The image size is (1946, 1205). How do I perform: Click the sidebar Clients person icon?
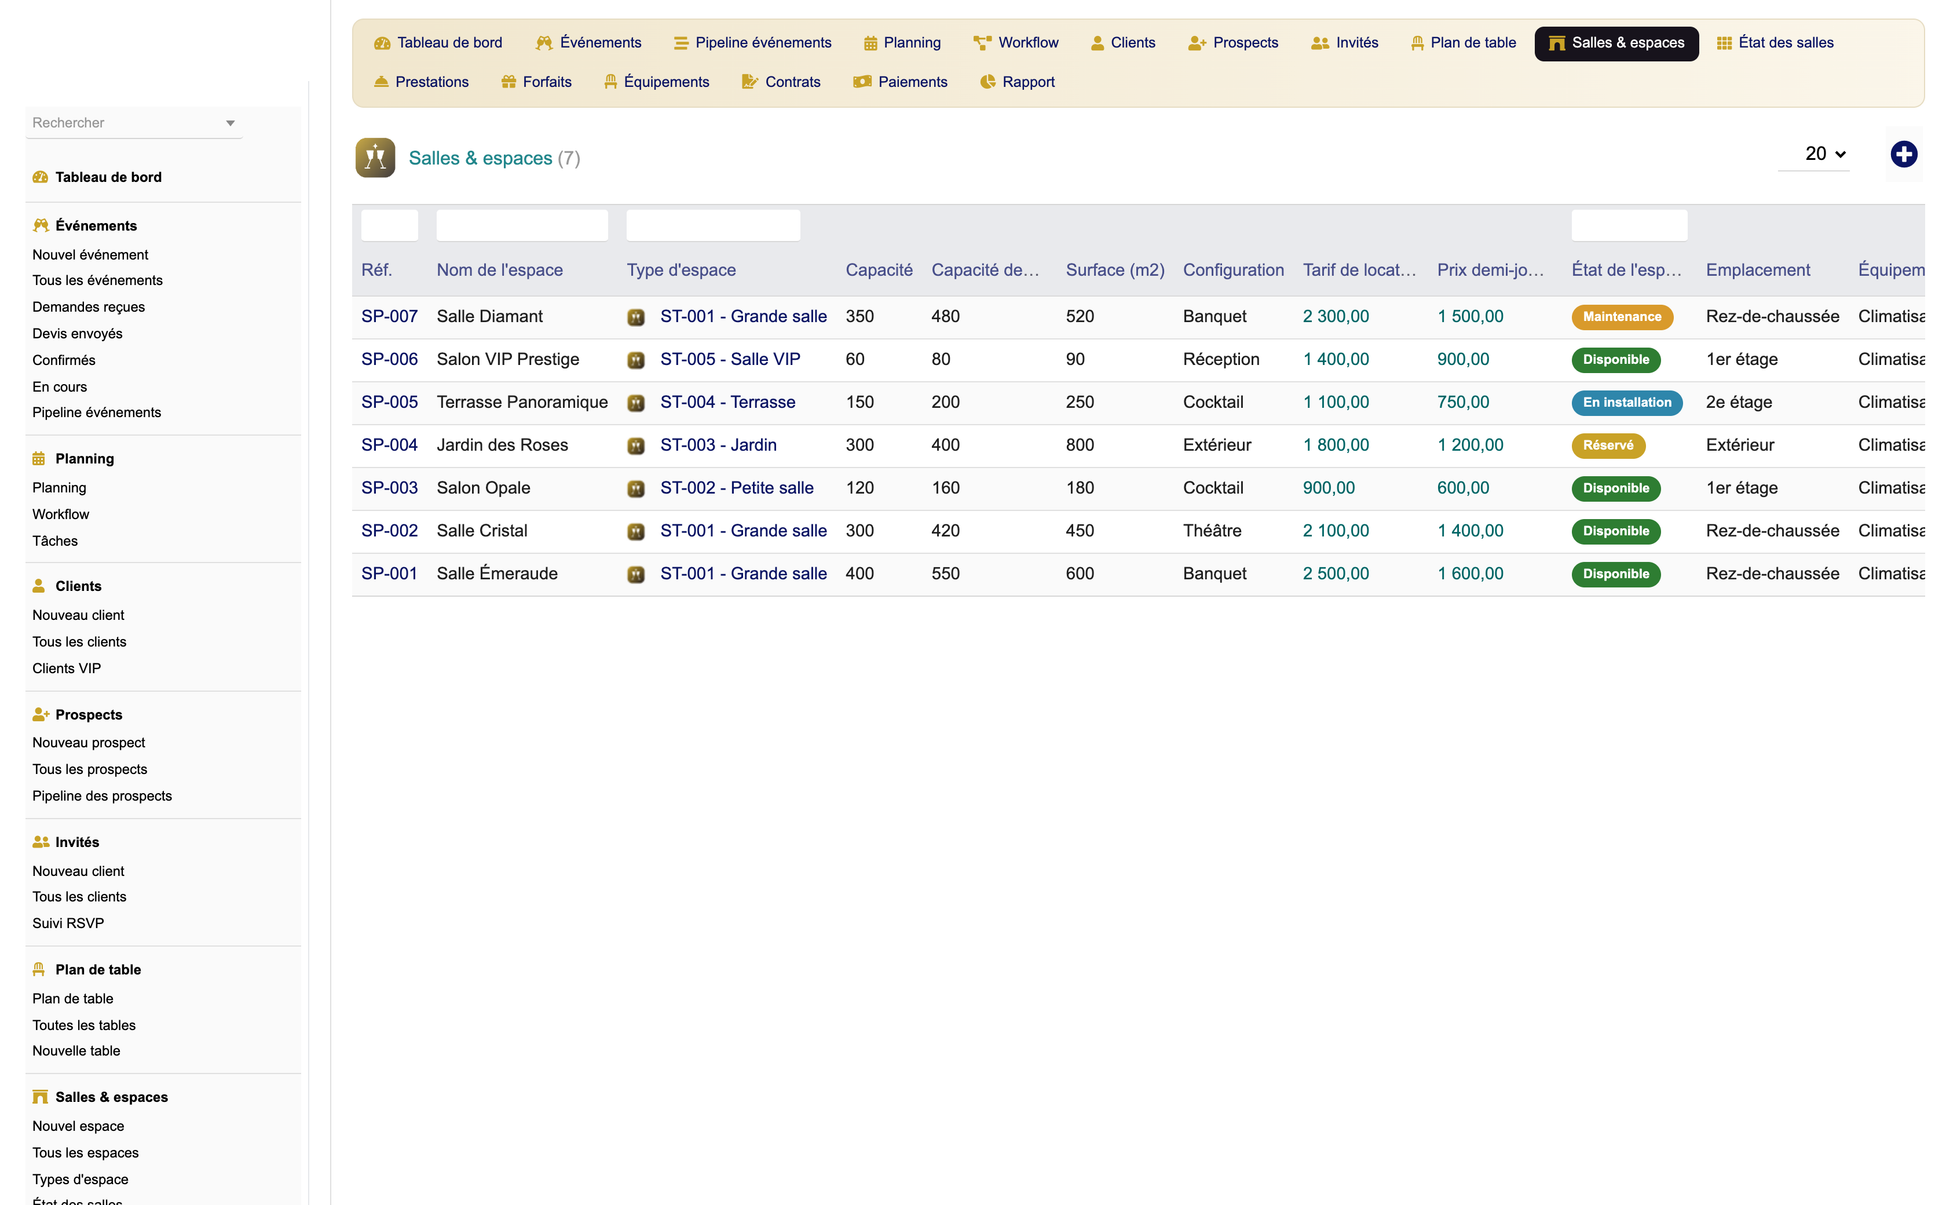point(39,586)
